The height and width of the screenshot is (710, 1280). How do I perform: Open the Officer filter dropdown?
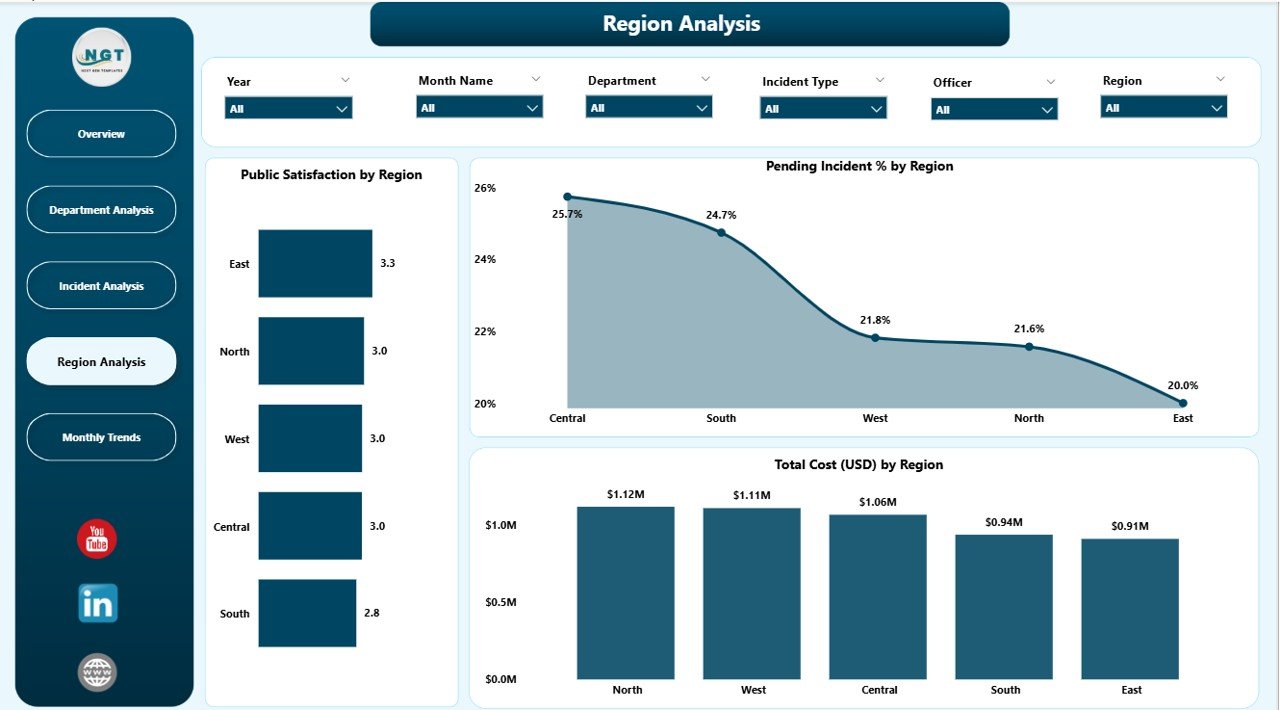[994, 110]
